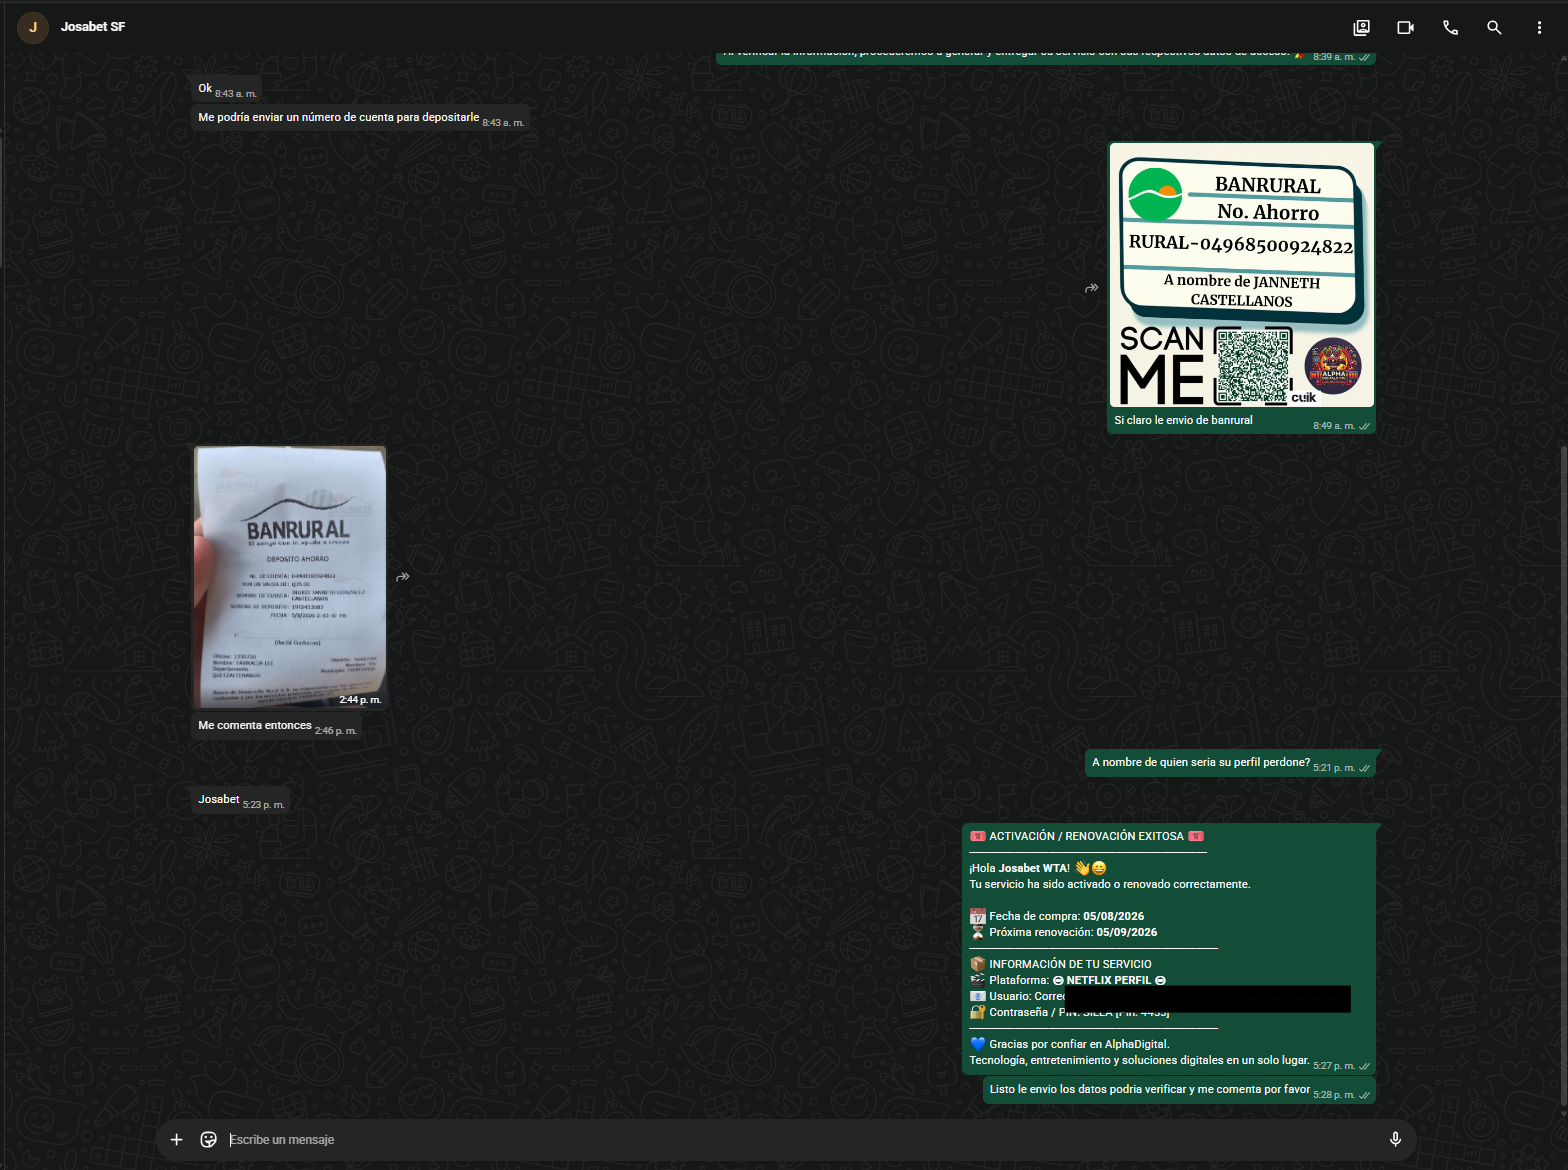Select the message 'Me podría enviar un número de cuenta'
This screenshot has height=1170, width=1568.
tap(360, 118)
